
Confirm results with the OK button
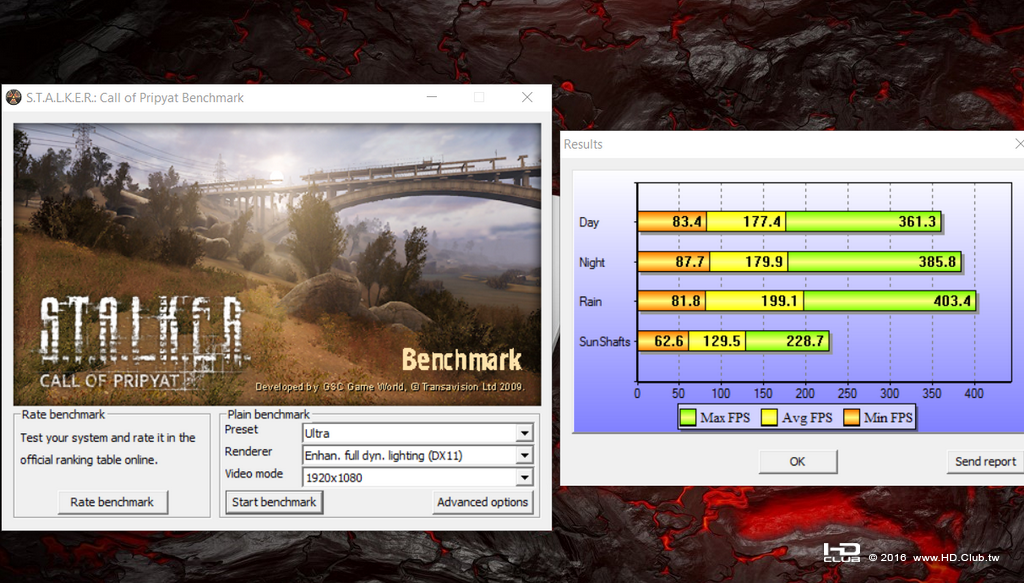point(797,462)
